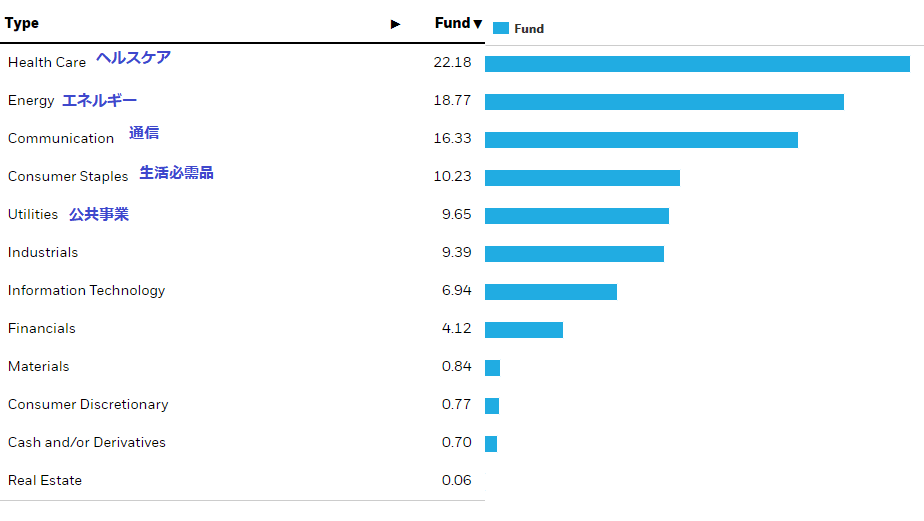Click the Consumer Staples bar
The width and height of the screenshot is (924, 521).
point(582,178)
